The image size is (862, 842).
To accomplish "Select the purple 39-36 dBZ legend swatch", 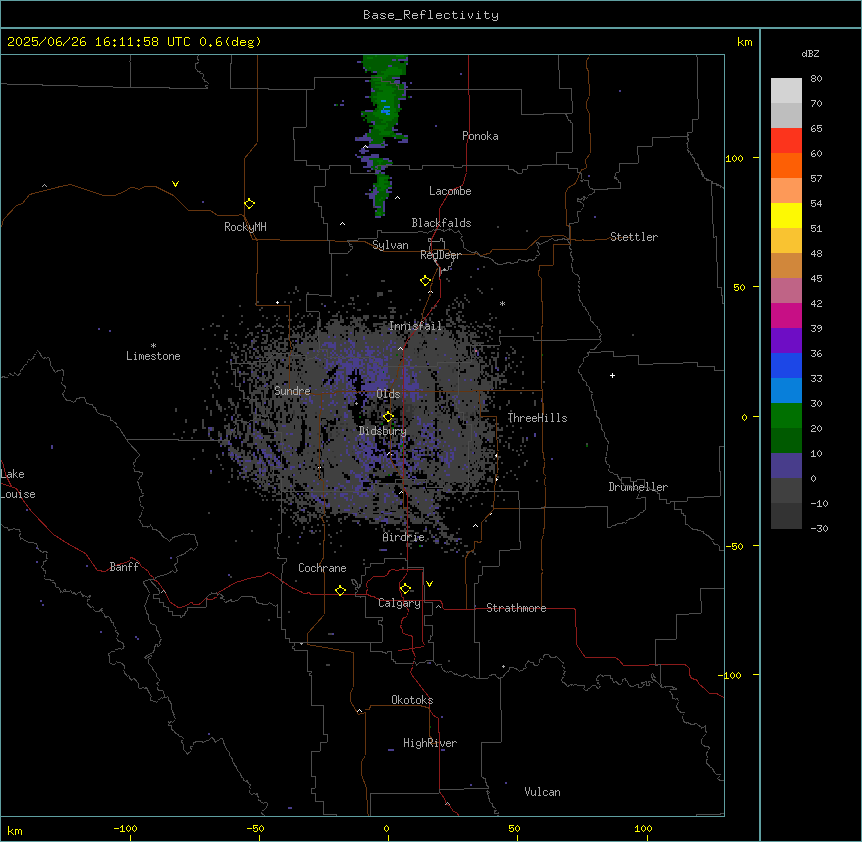I will coord(786,341).
